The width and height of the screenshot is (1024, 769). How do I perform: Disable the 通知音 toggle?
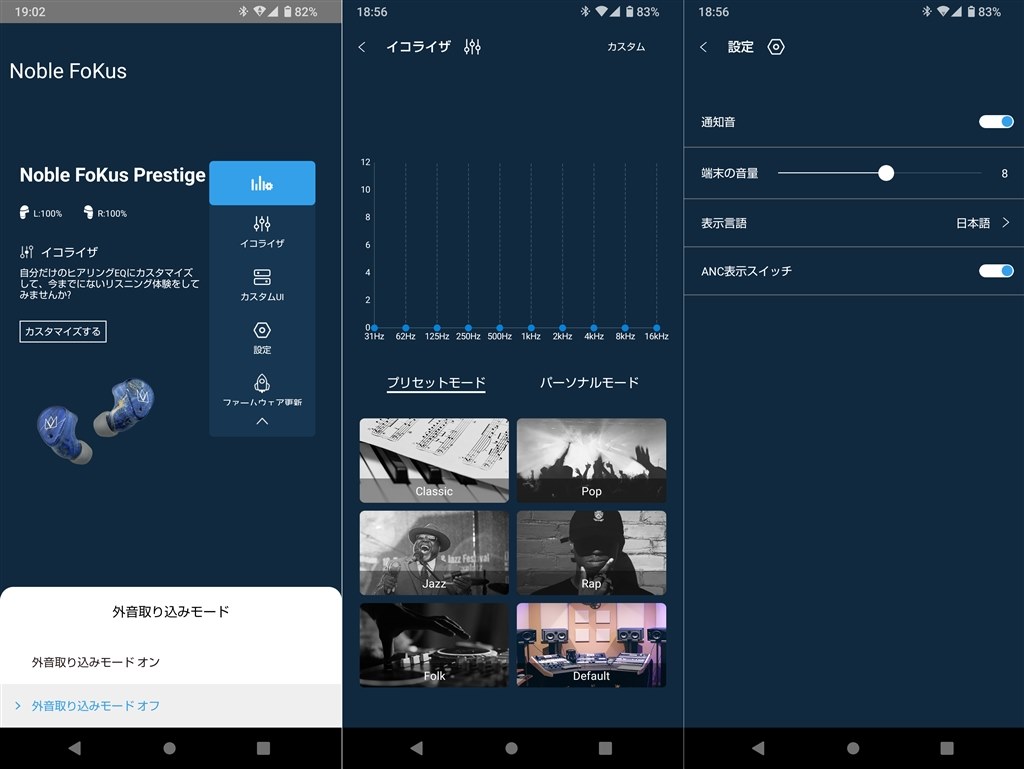pos(996,121)
